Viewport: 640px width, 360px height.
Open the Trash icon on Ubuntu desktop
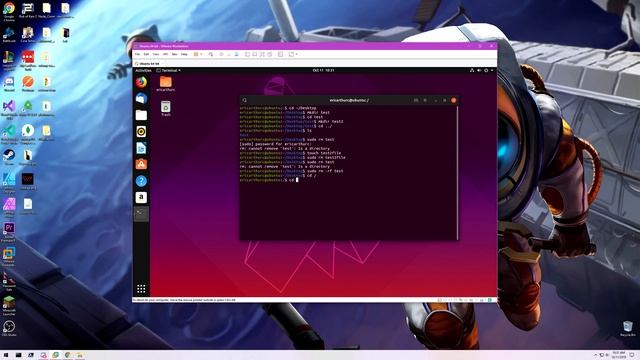[166, 109]
